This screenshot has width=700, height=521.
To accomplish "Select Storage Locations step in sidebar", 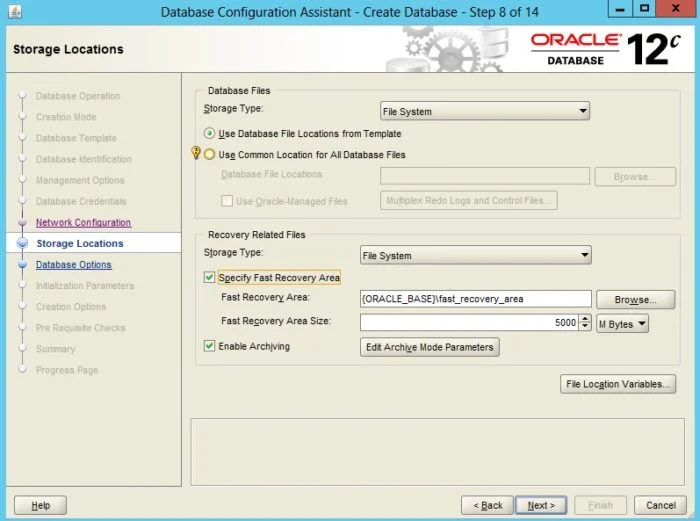I will [80, 243].
